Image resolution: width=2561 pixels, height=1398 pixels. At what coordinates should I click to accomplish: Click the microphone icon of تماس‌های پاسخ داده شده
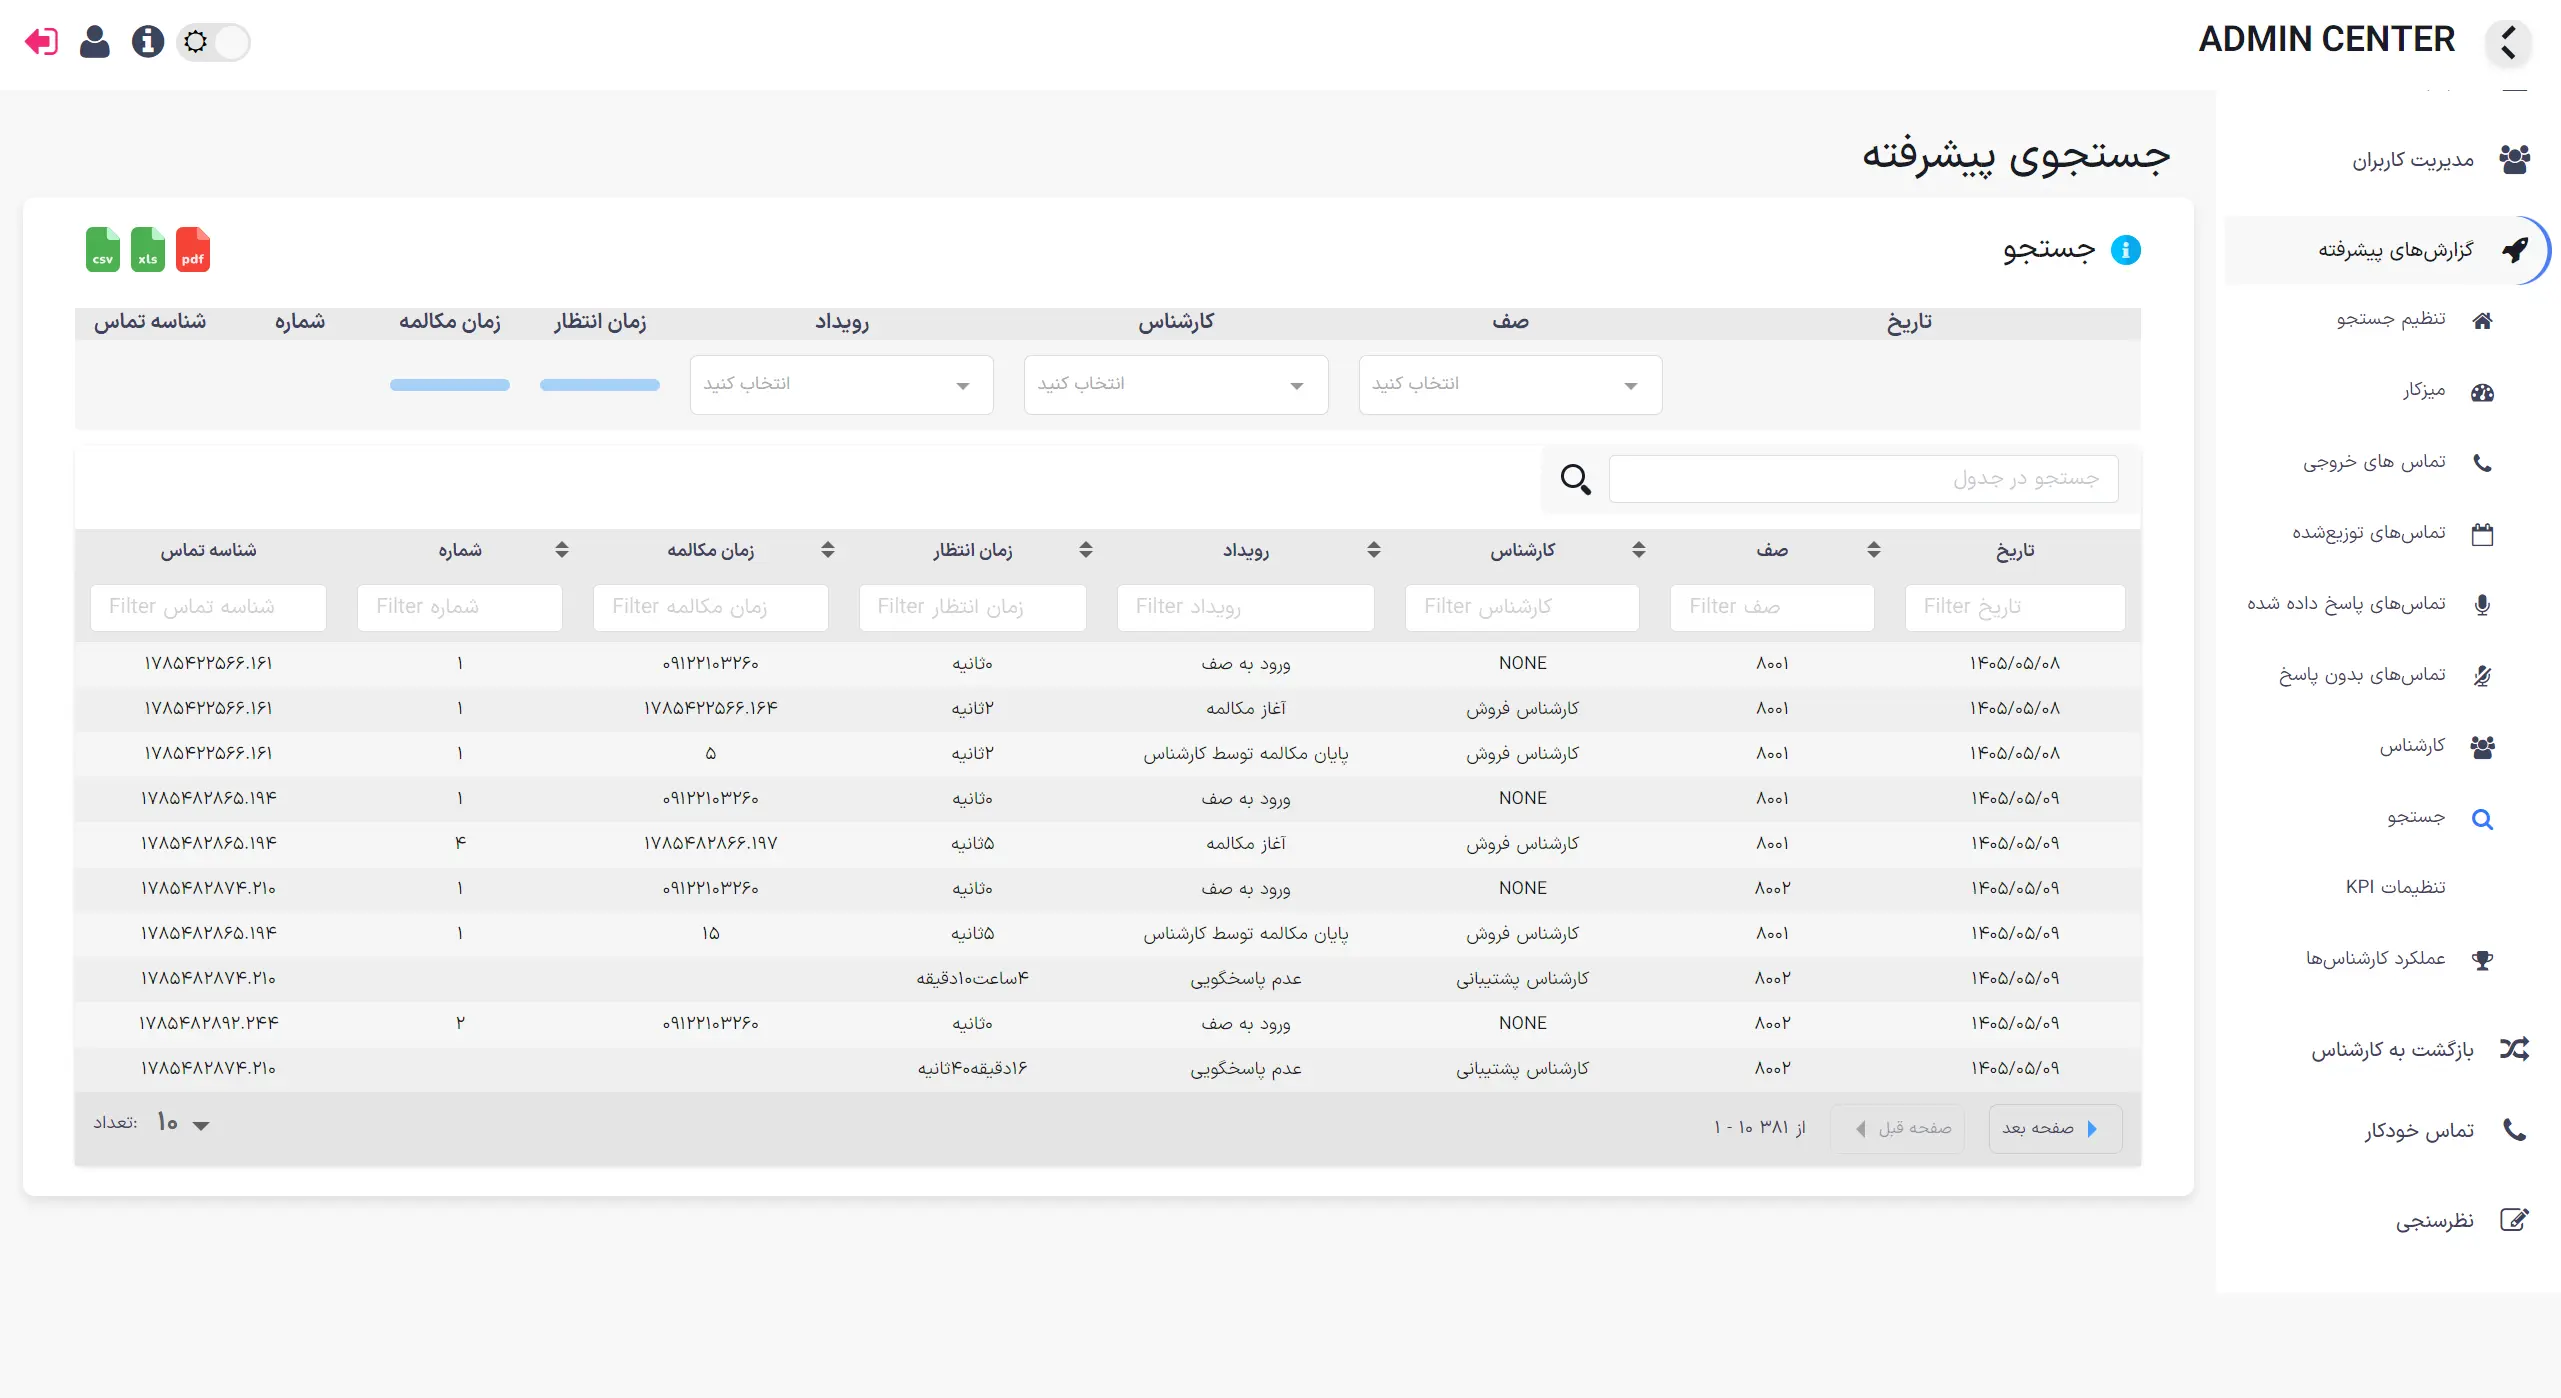2482,605
